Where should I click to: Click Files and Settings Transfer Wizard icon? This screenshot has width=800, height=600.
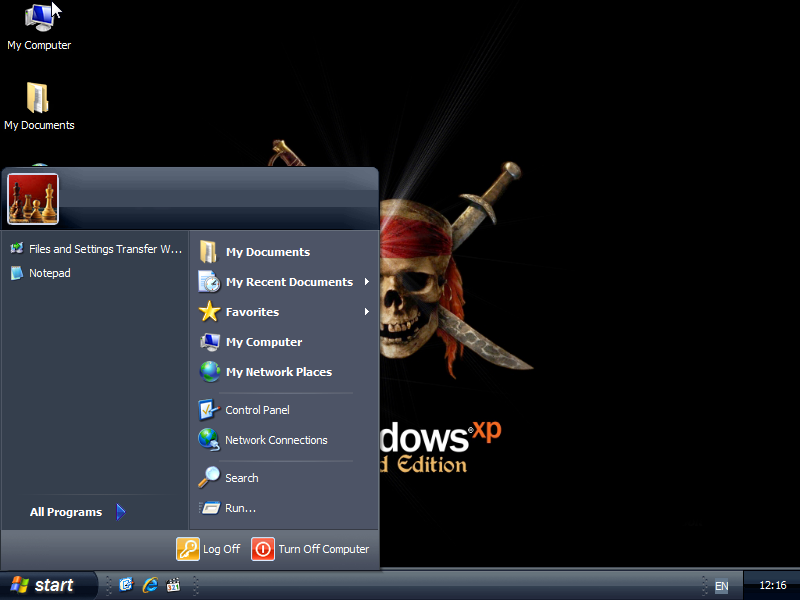(x=17, y=249)
